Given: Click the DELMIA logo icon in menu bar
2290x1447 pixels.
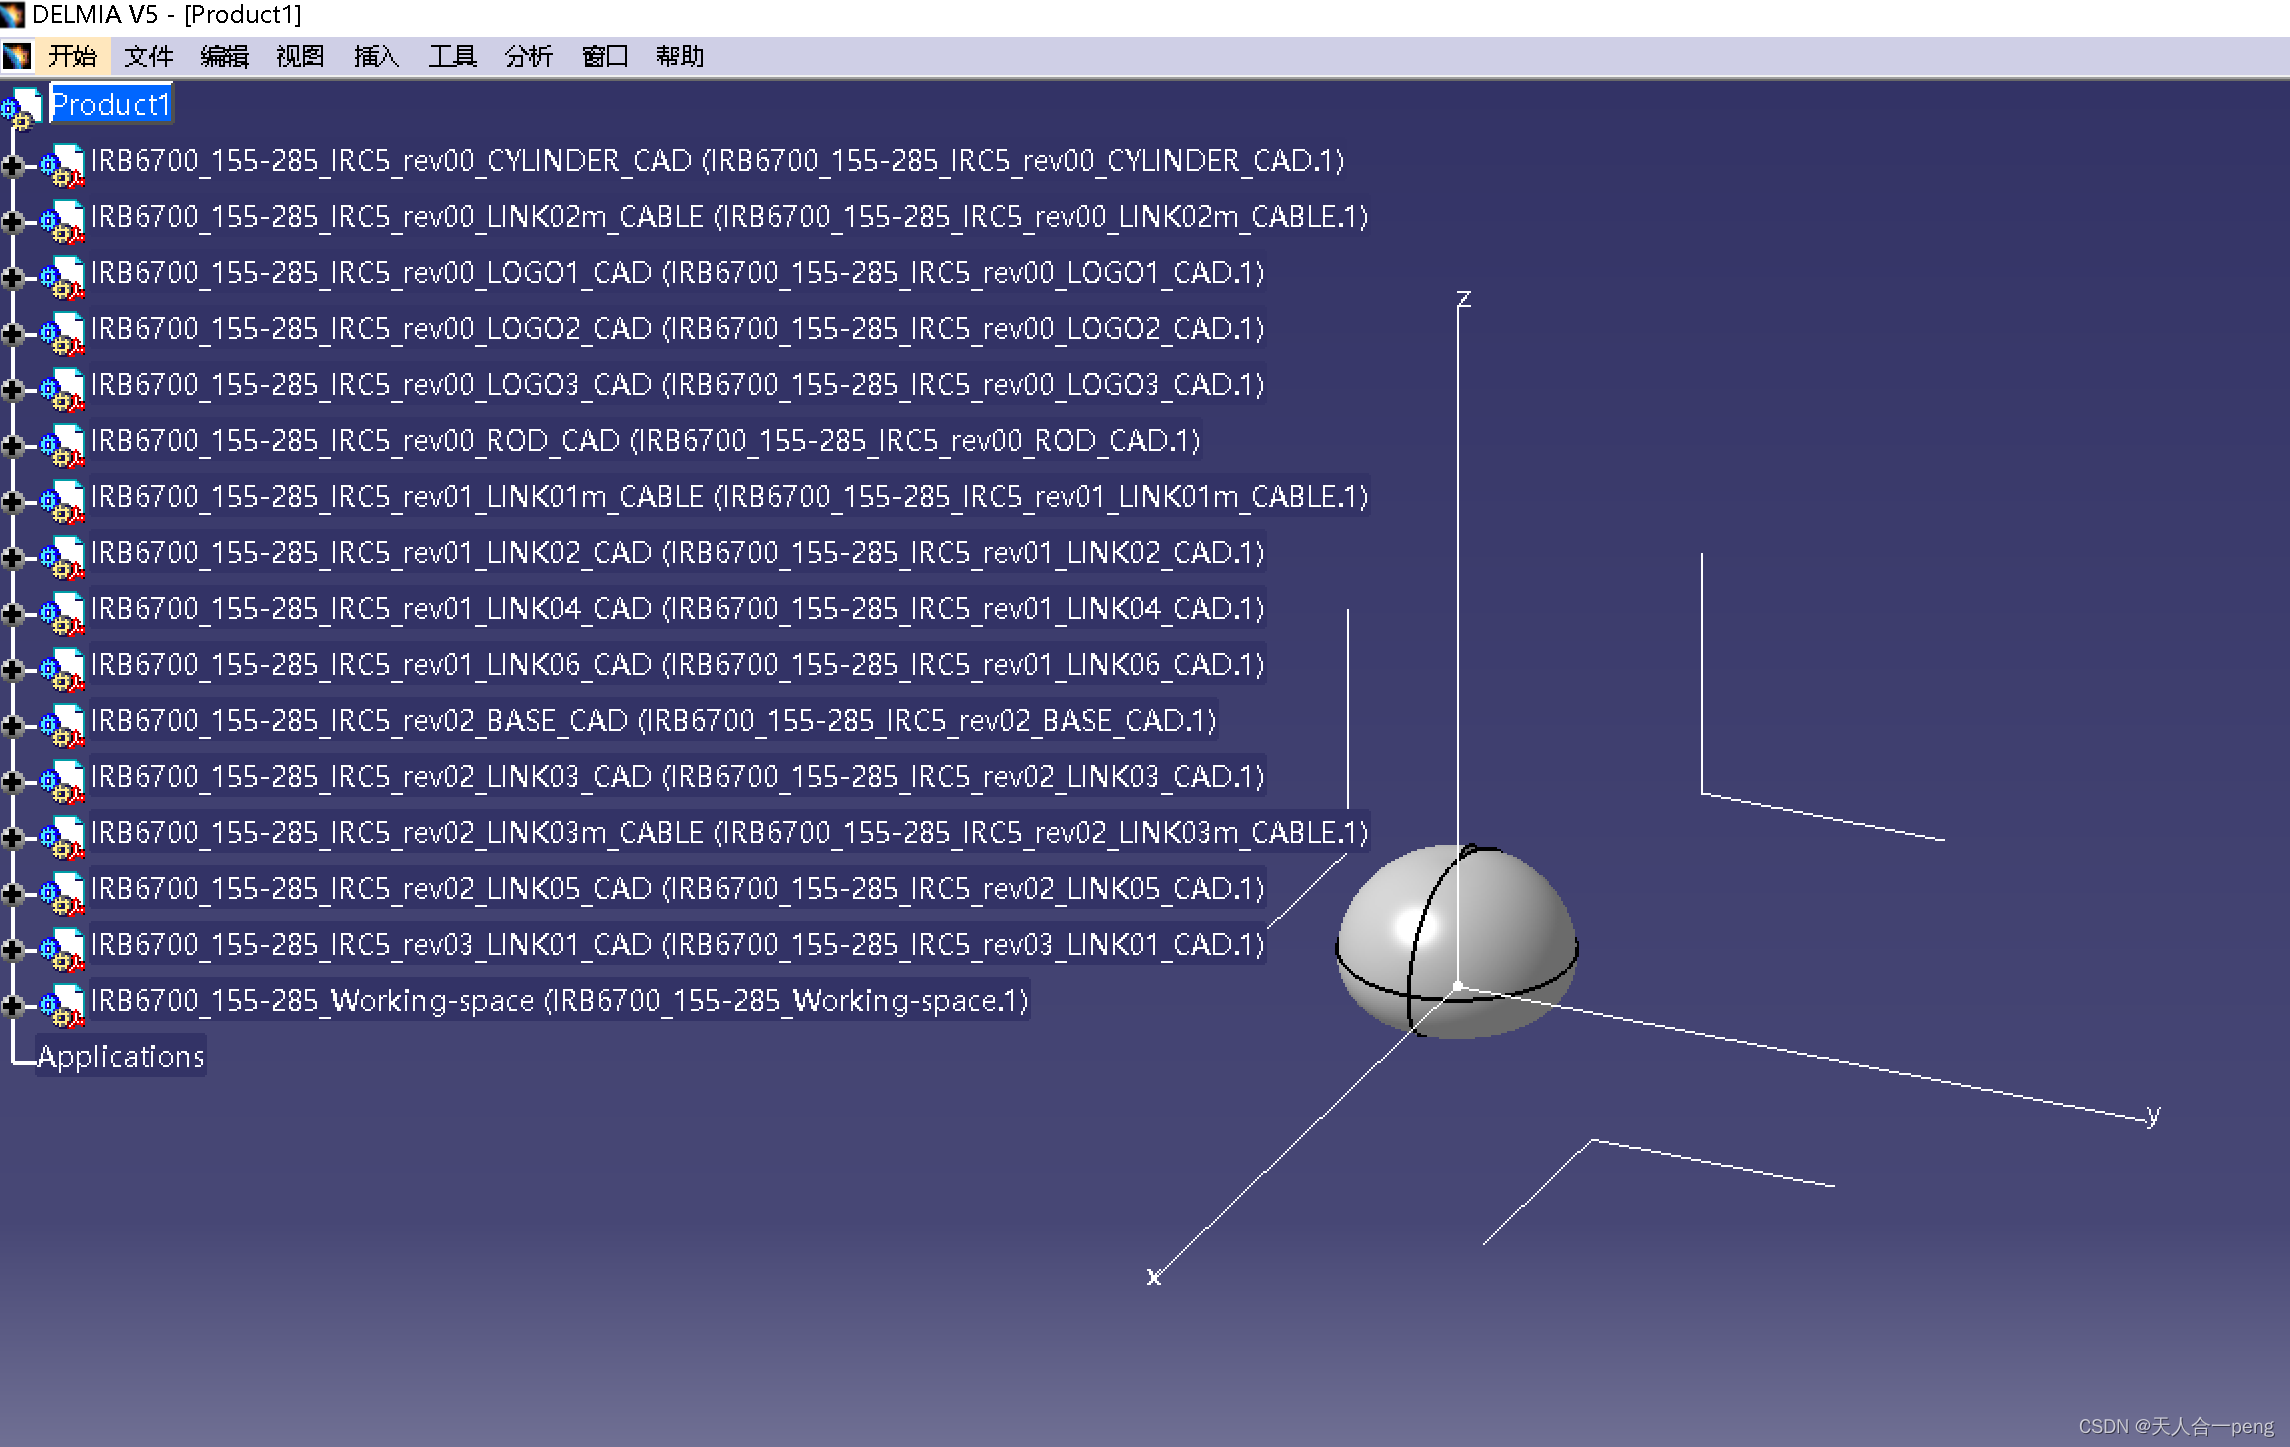Looking at the screenshot, I should tap(17, 57).
